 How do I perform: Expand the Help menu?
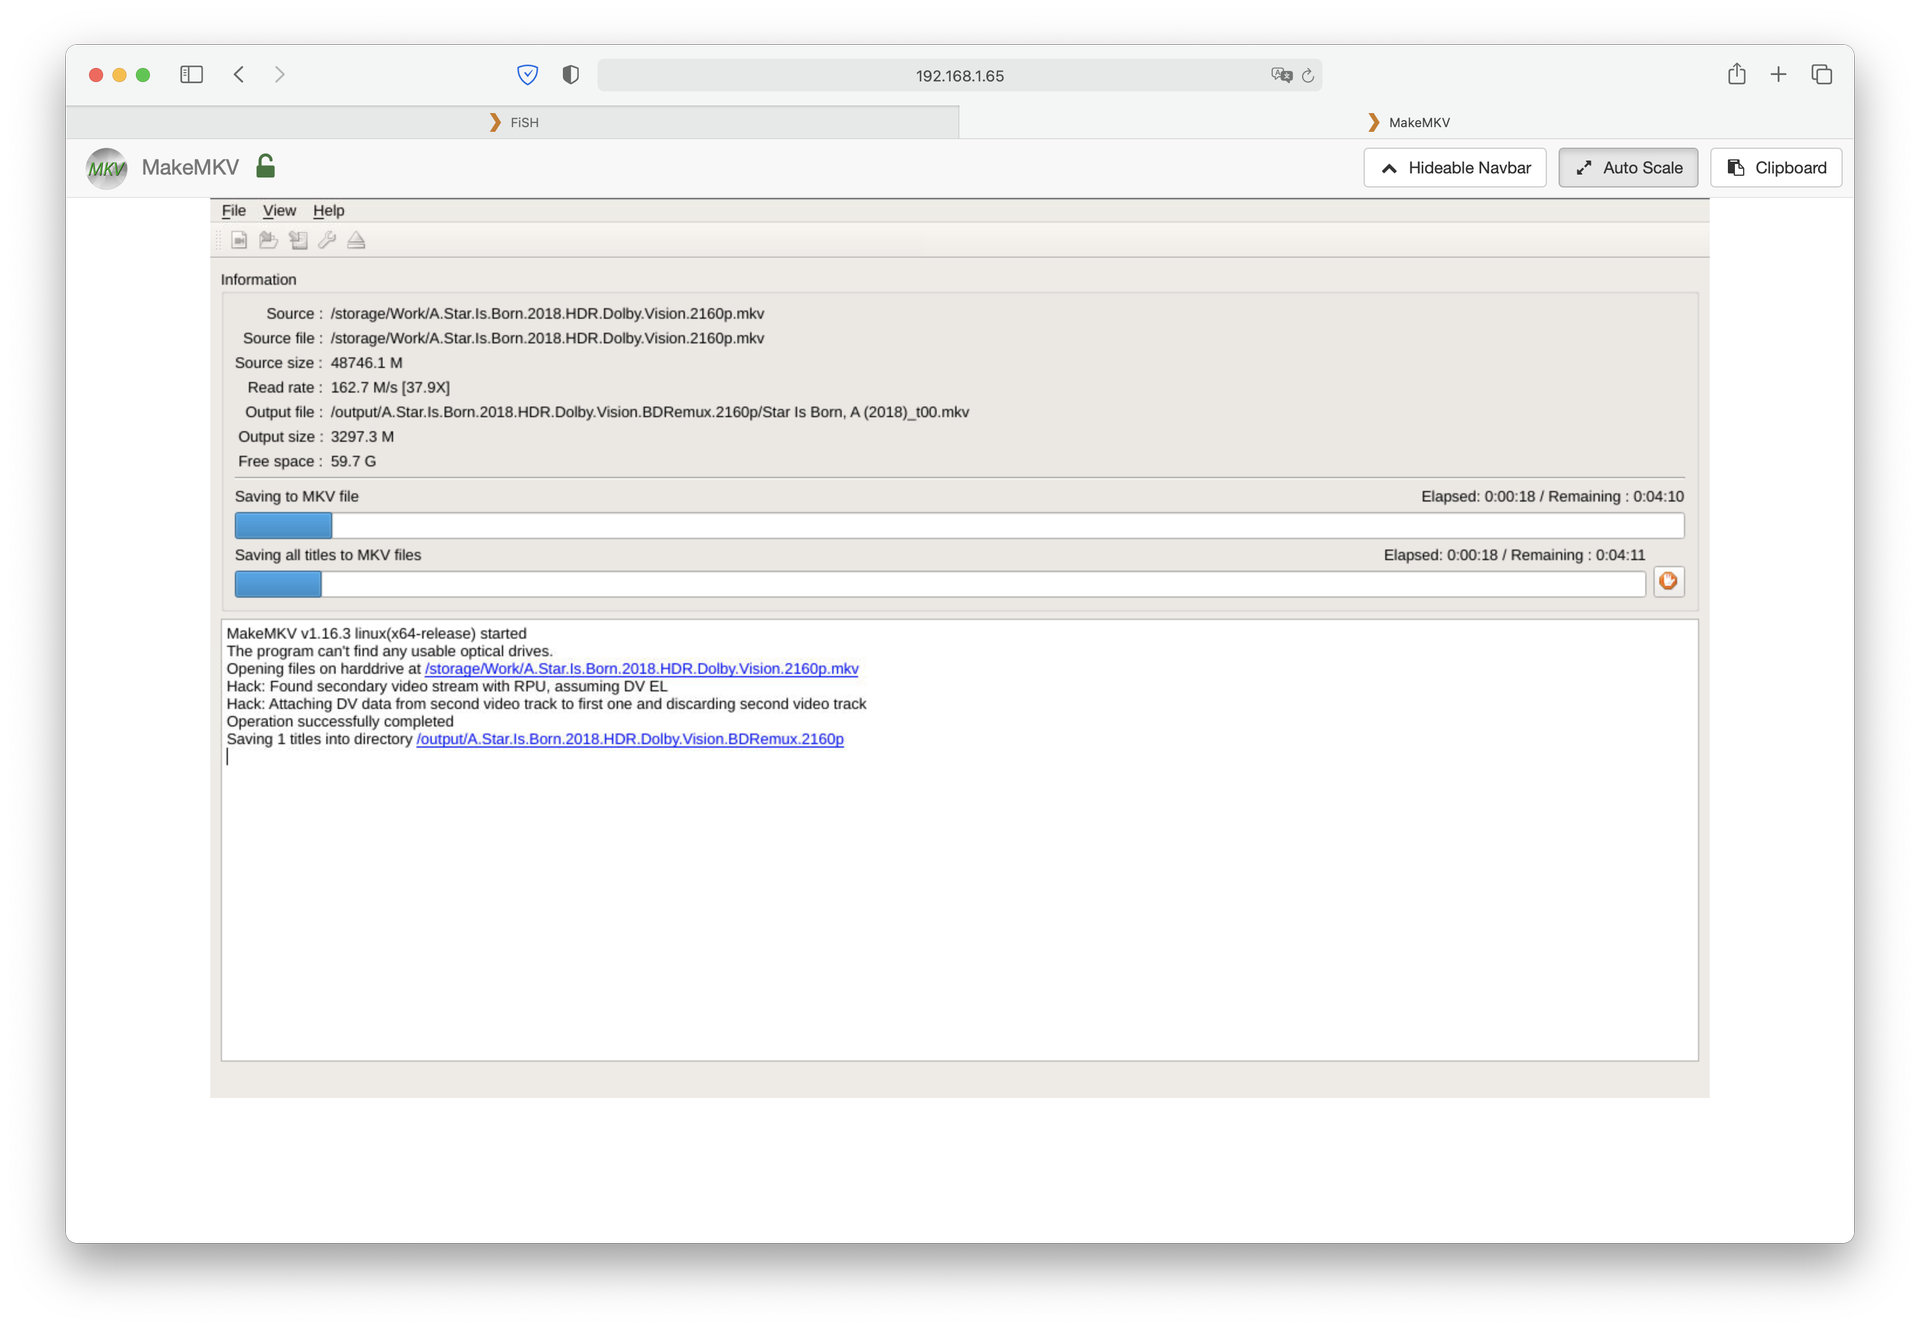(x=328, y=210)
